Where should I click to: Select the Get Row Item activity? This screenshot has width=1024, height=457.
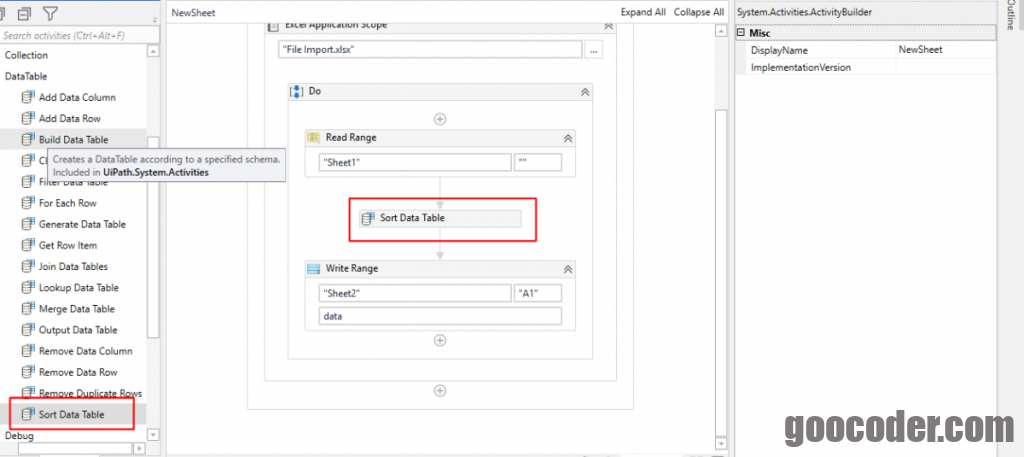pos(68,245)
